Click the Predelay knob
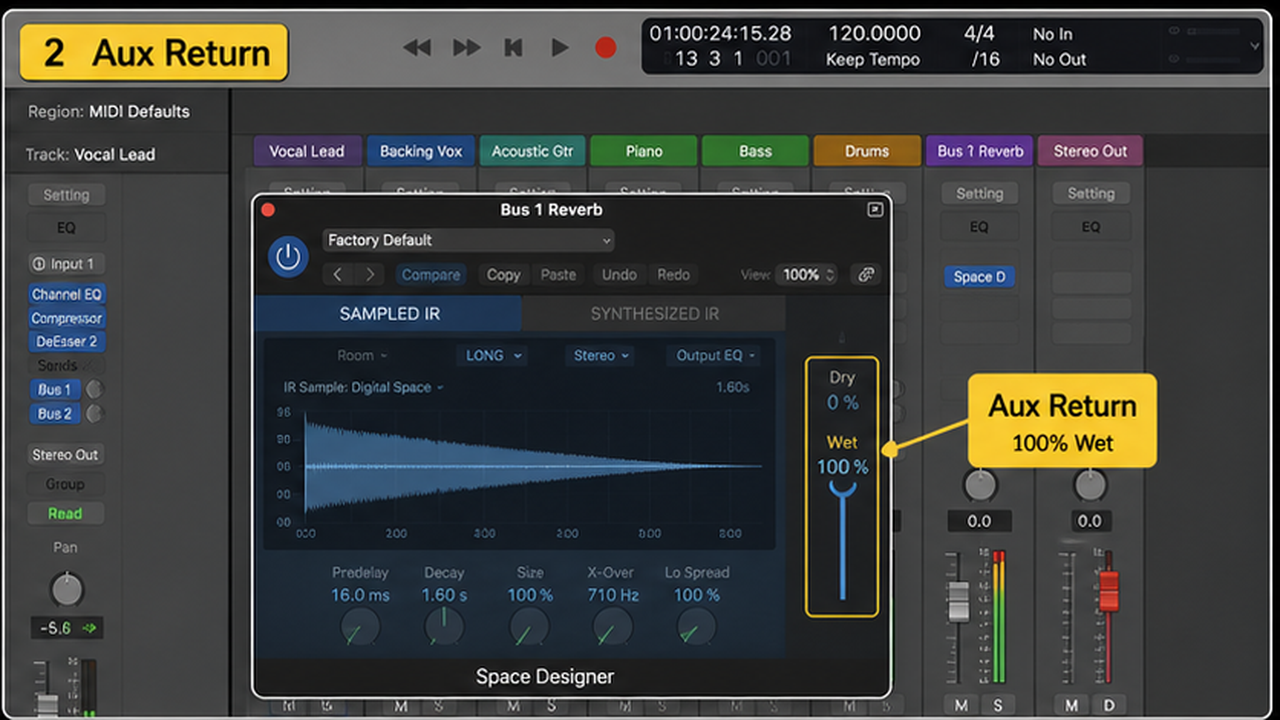The width and height of the screenshot is (1280, 720). pos(360,628)
